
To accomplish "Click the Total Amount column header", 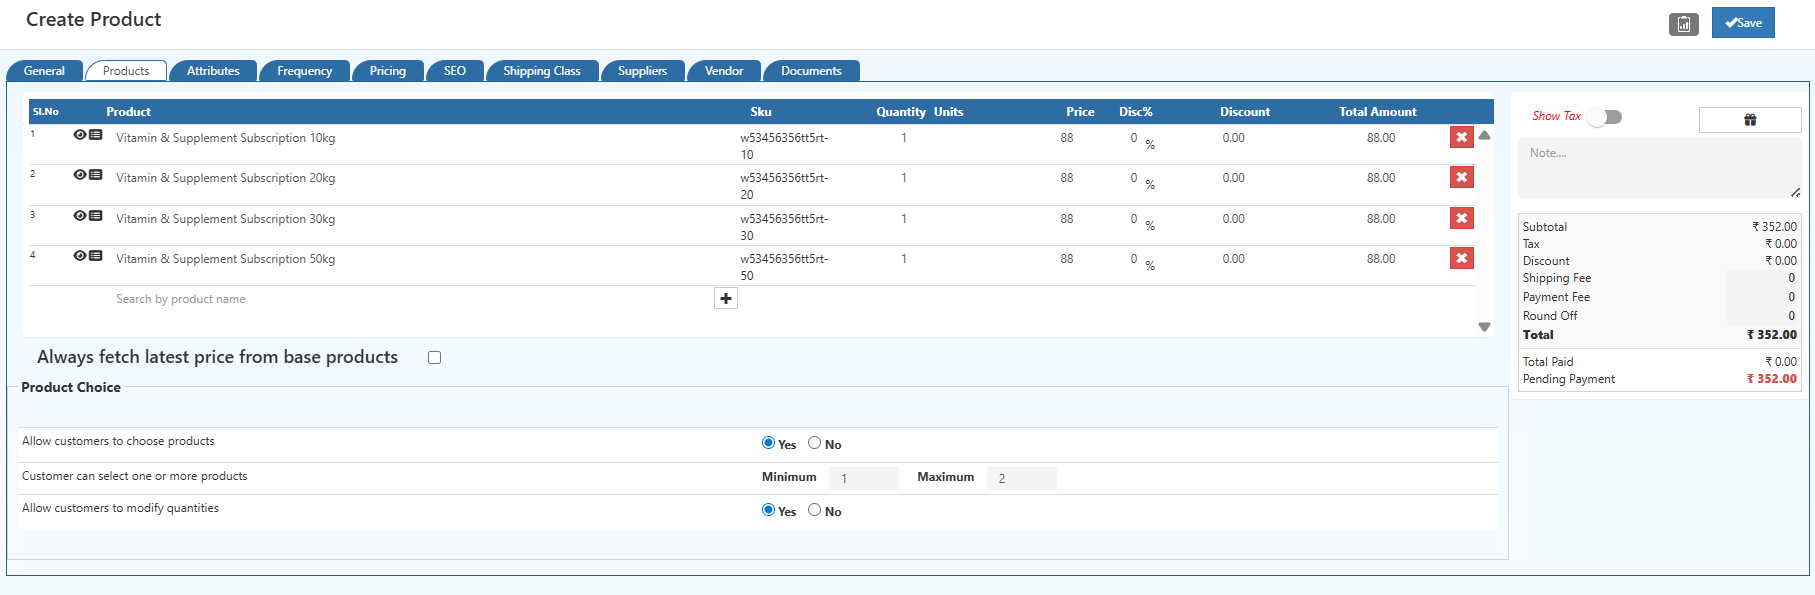I will (1377, 112).
